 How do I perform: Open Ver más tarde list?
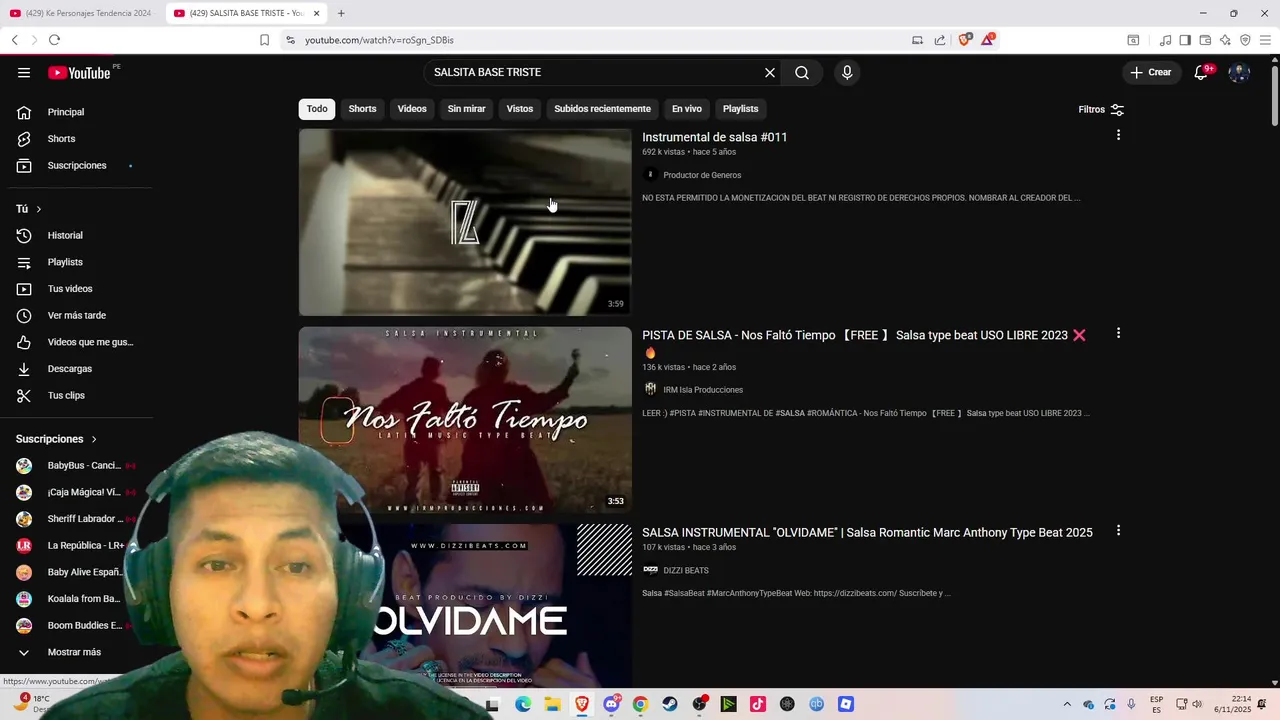78,315
